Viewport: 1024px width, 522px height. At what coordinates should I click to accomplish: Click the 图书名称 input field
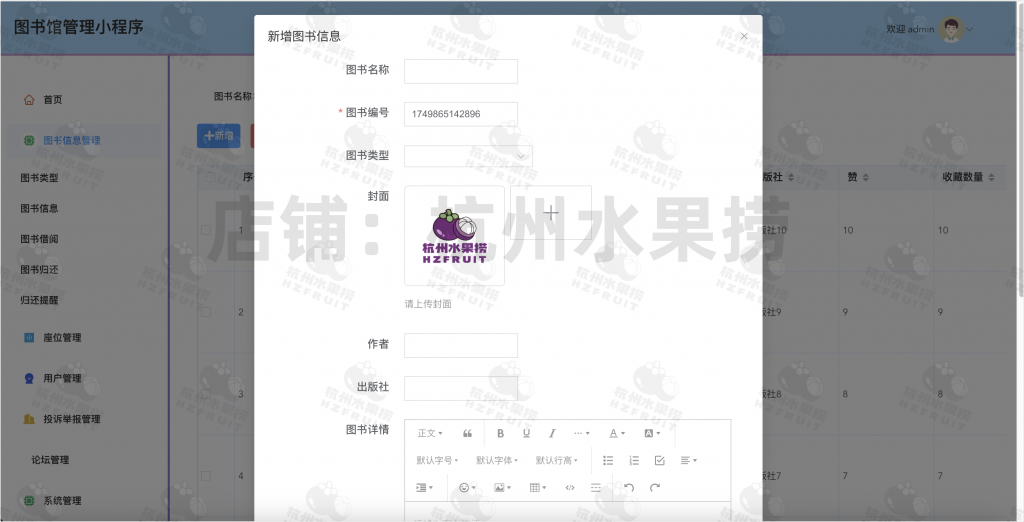(x=460, y=71)
